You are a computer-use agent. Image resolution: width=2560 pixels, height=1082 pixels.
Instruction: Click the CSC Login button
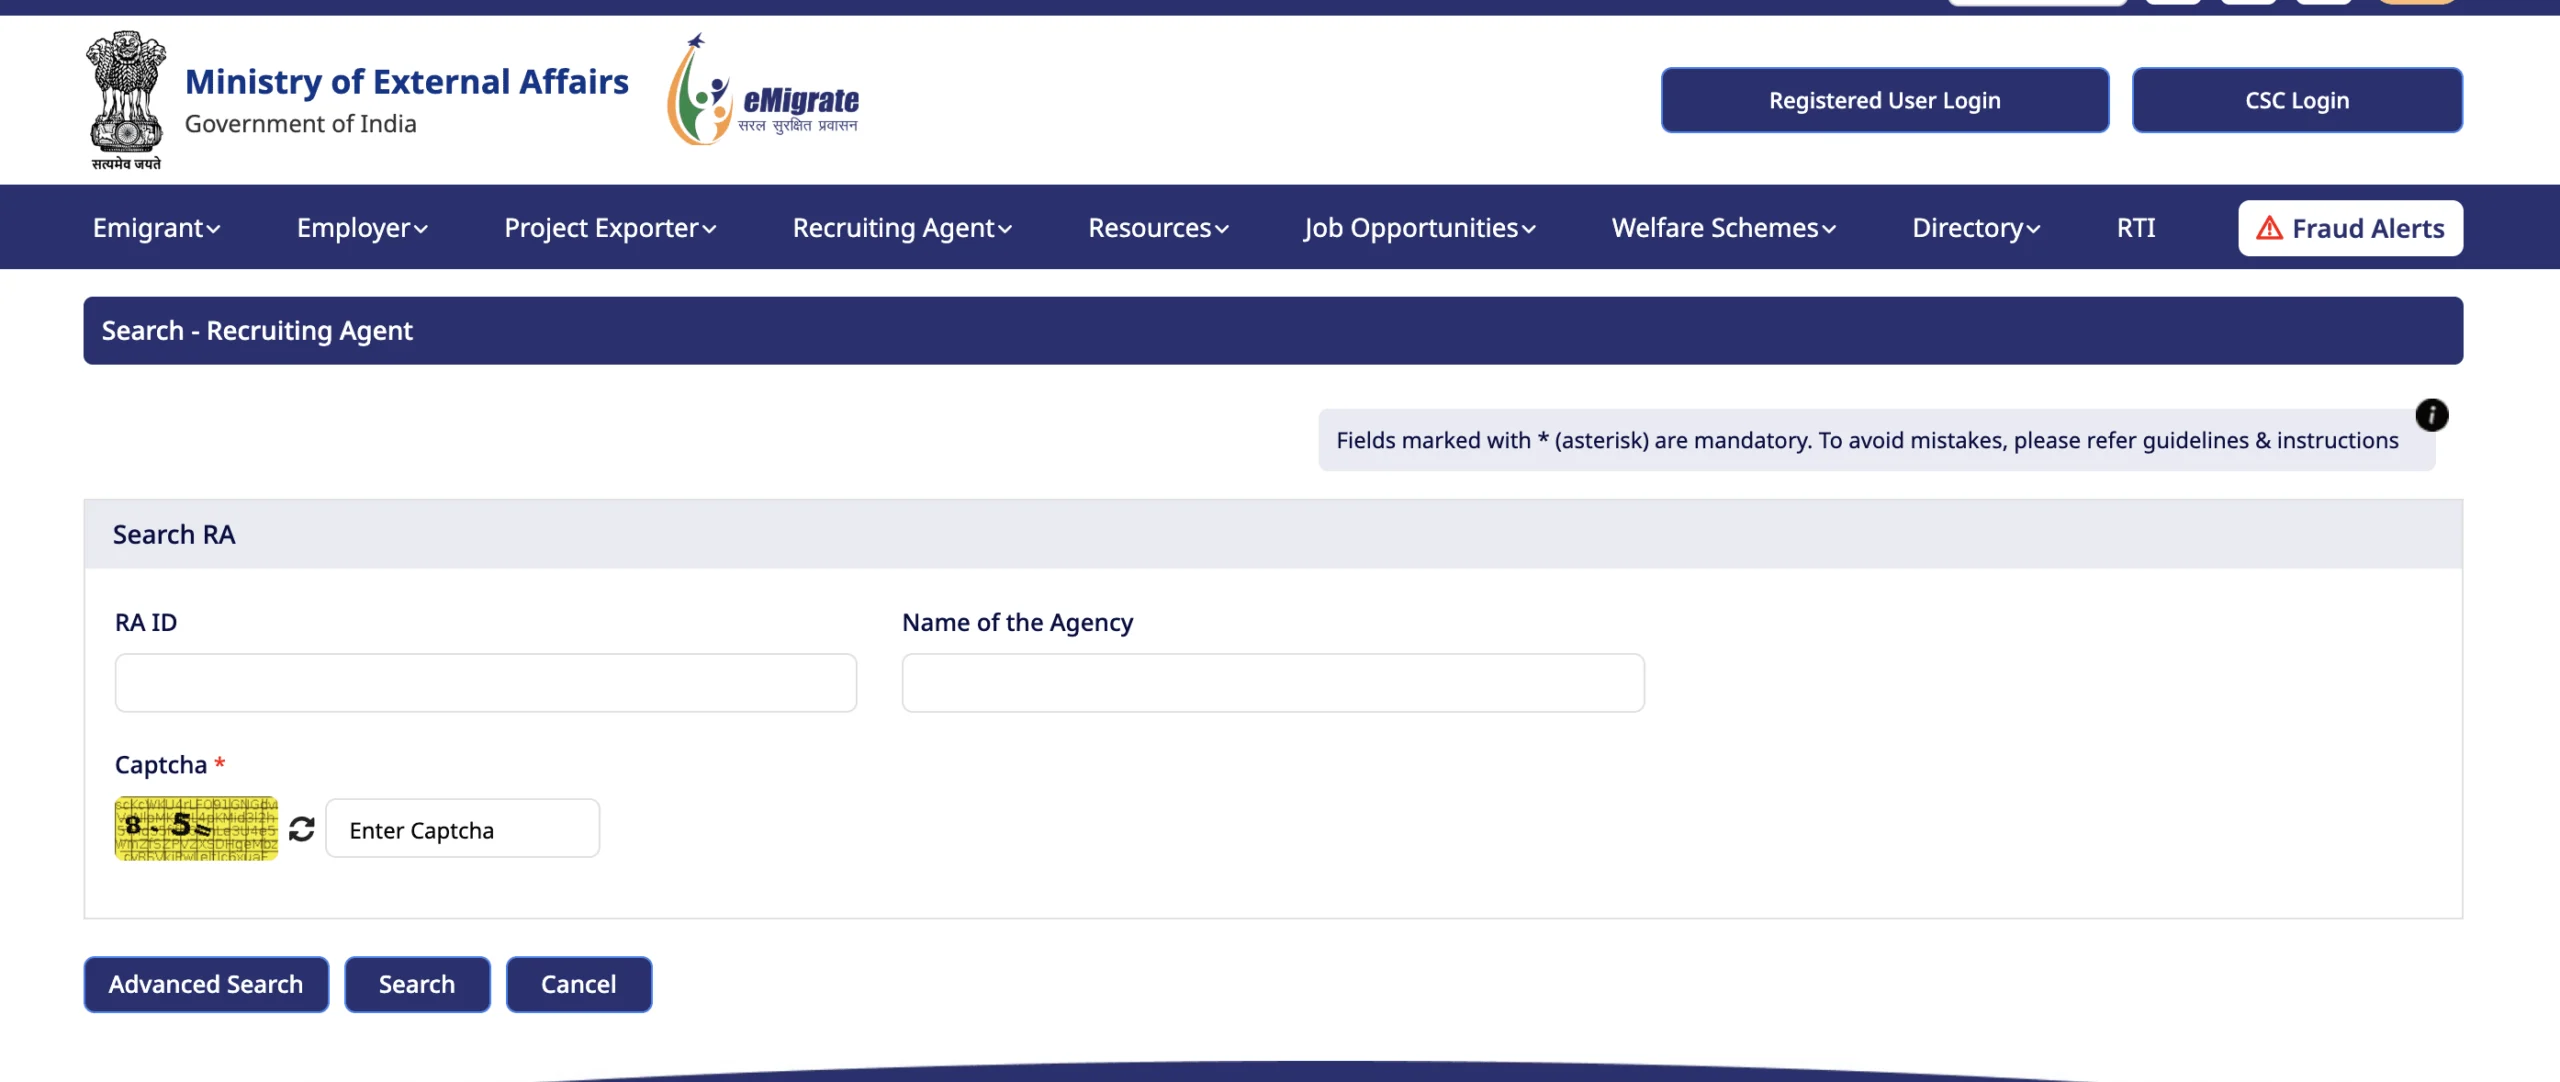click(2297, 100)
